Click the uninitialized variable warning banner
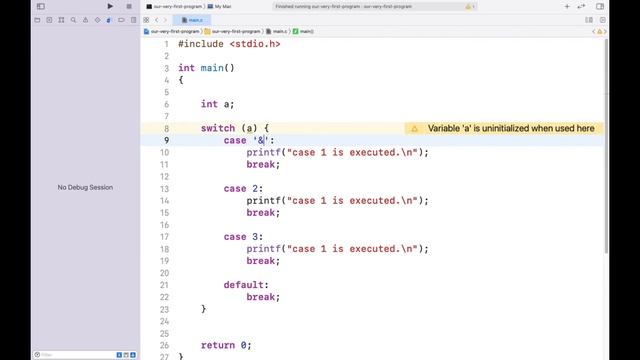Screen dimensions: 640x360 (x=504, y=128)
